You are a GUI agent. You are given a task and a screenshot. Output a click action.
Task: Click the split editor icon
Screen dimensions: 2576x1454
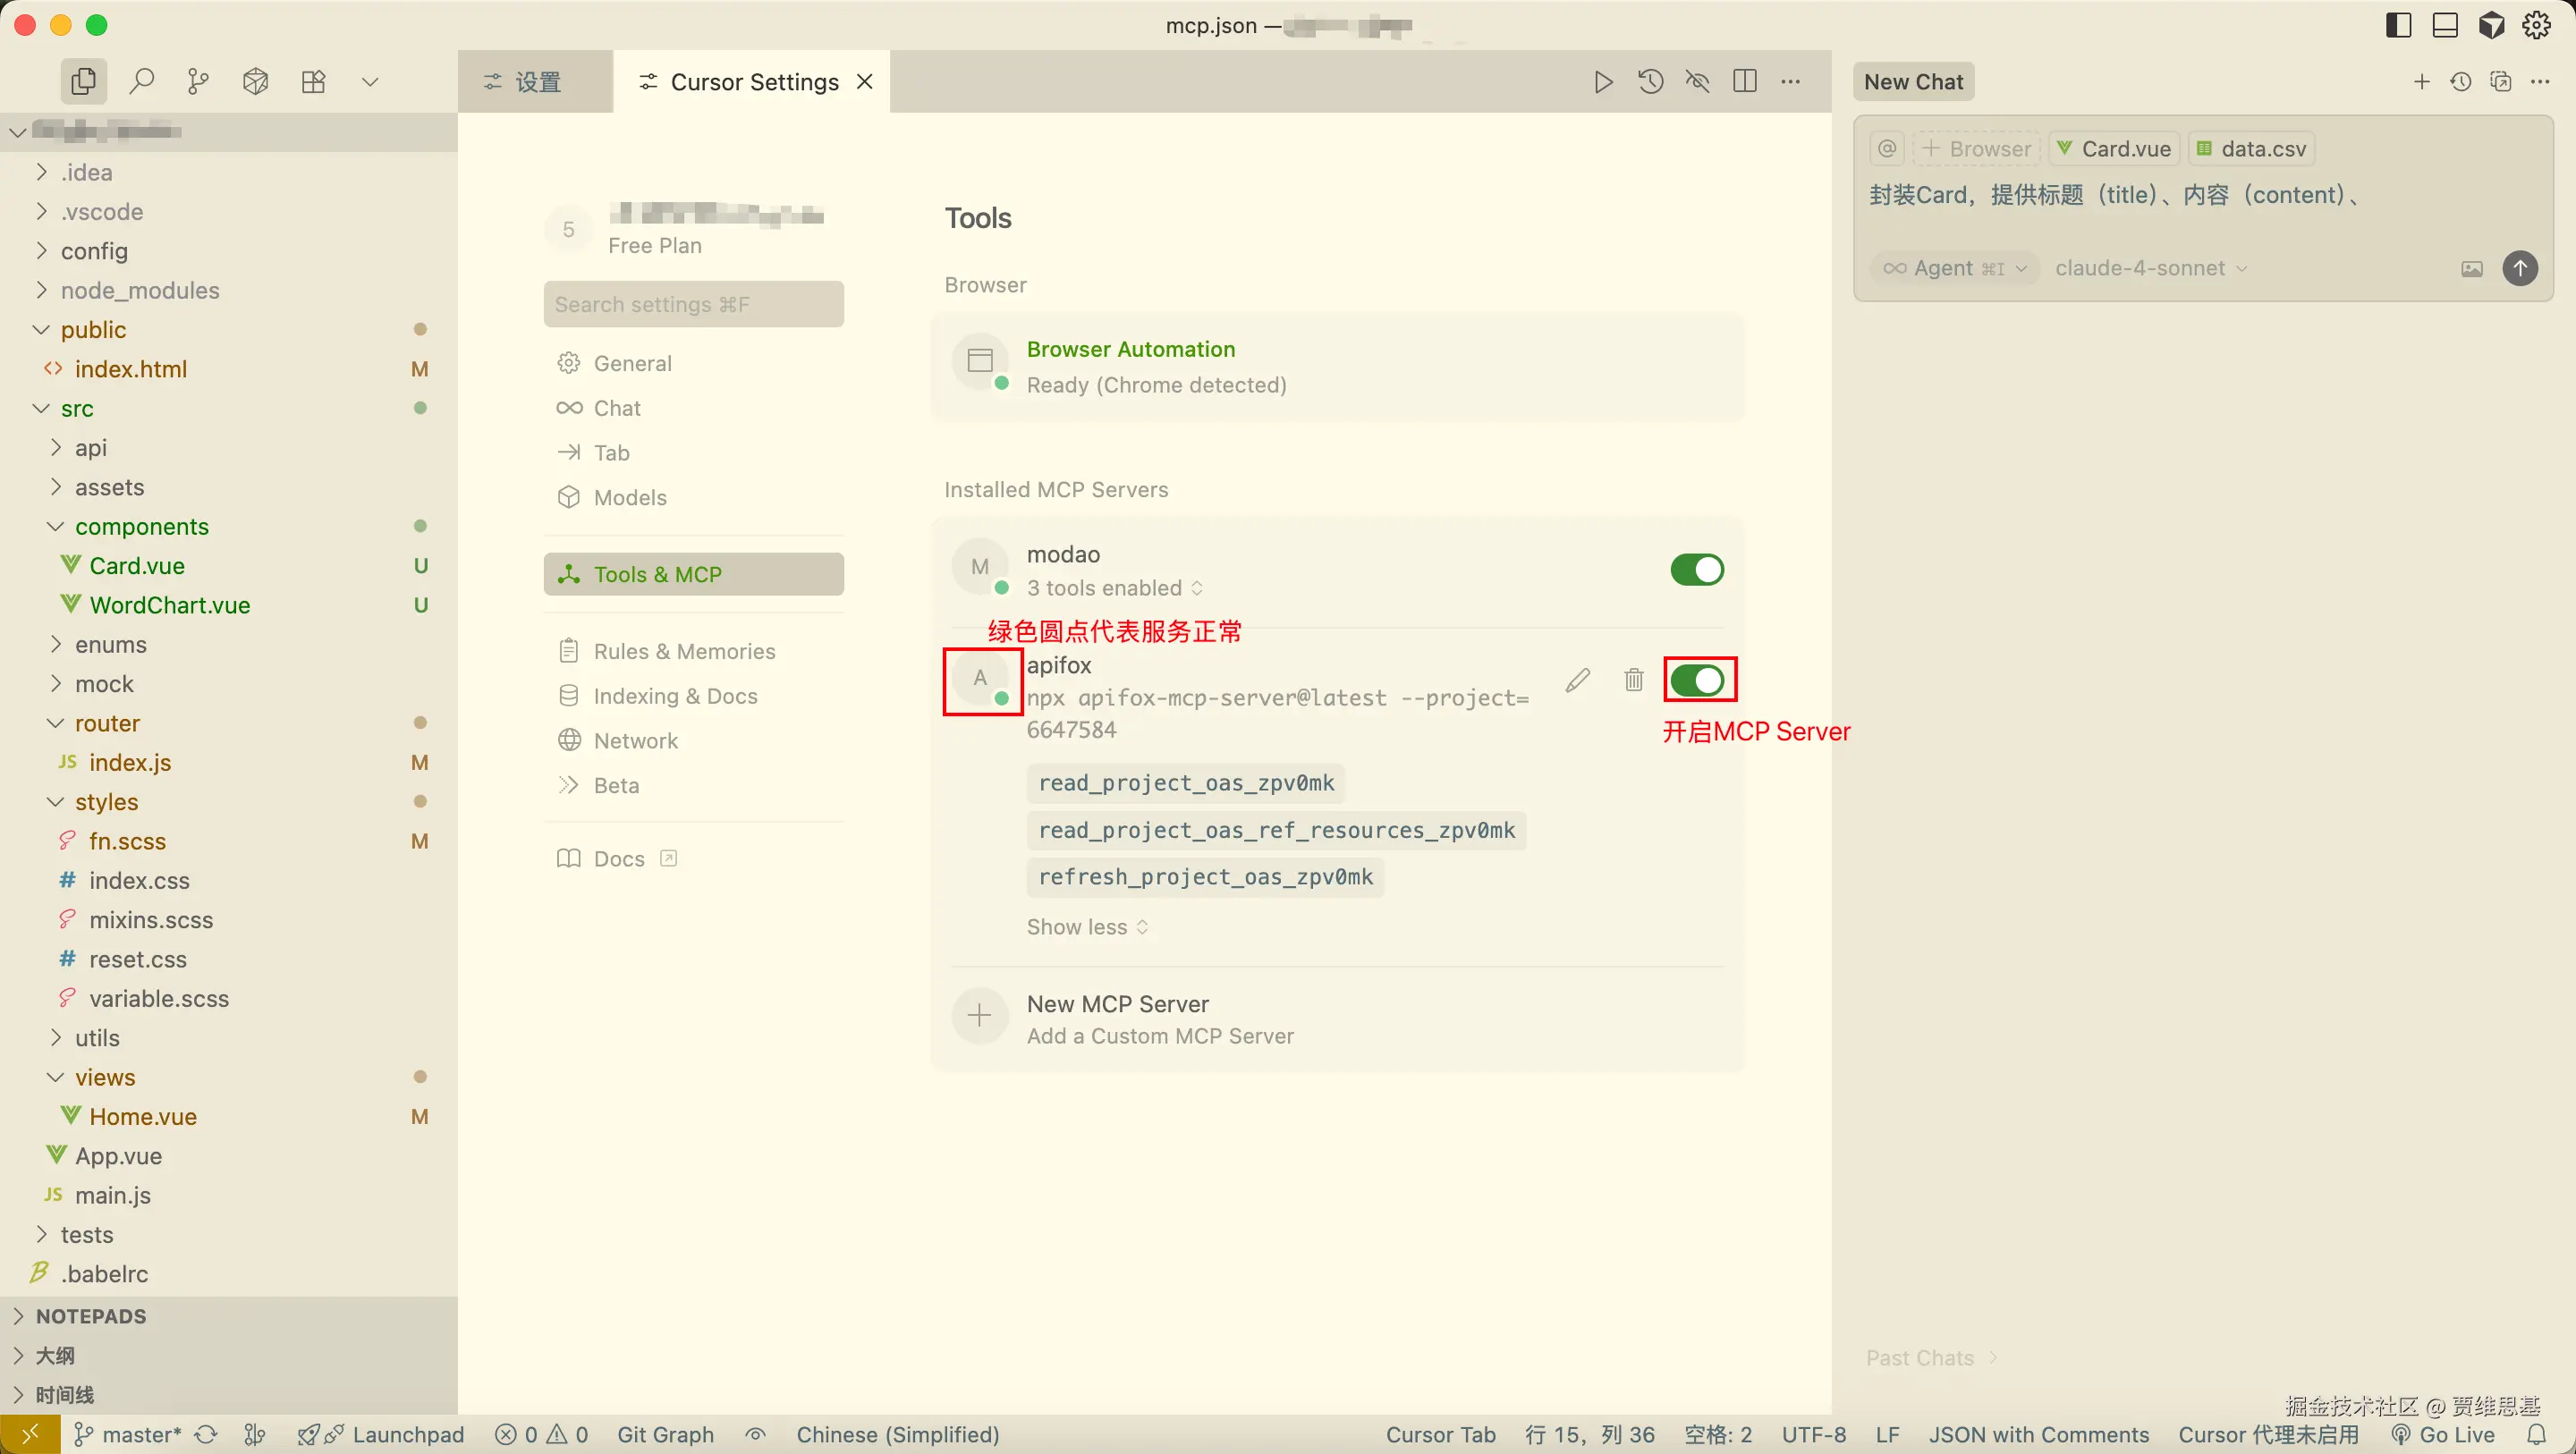1745,82
